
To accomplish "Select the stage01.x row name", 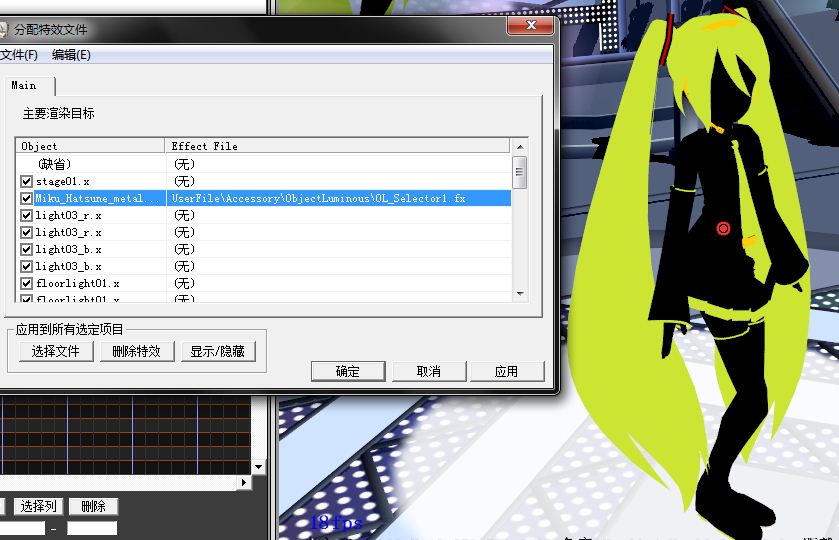I will point(63,181).
